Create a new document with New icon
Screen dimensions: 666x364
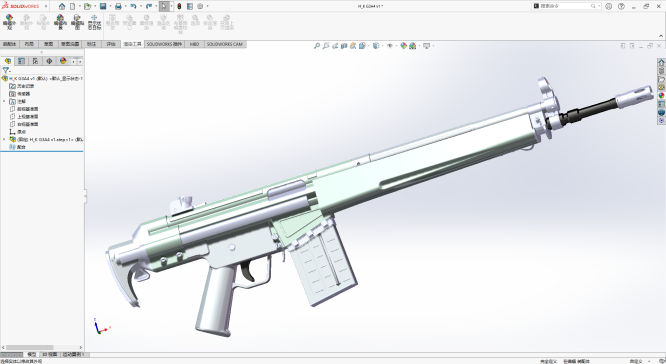pos(73,6)
